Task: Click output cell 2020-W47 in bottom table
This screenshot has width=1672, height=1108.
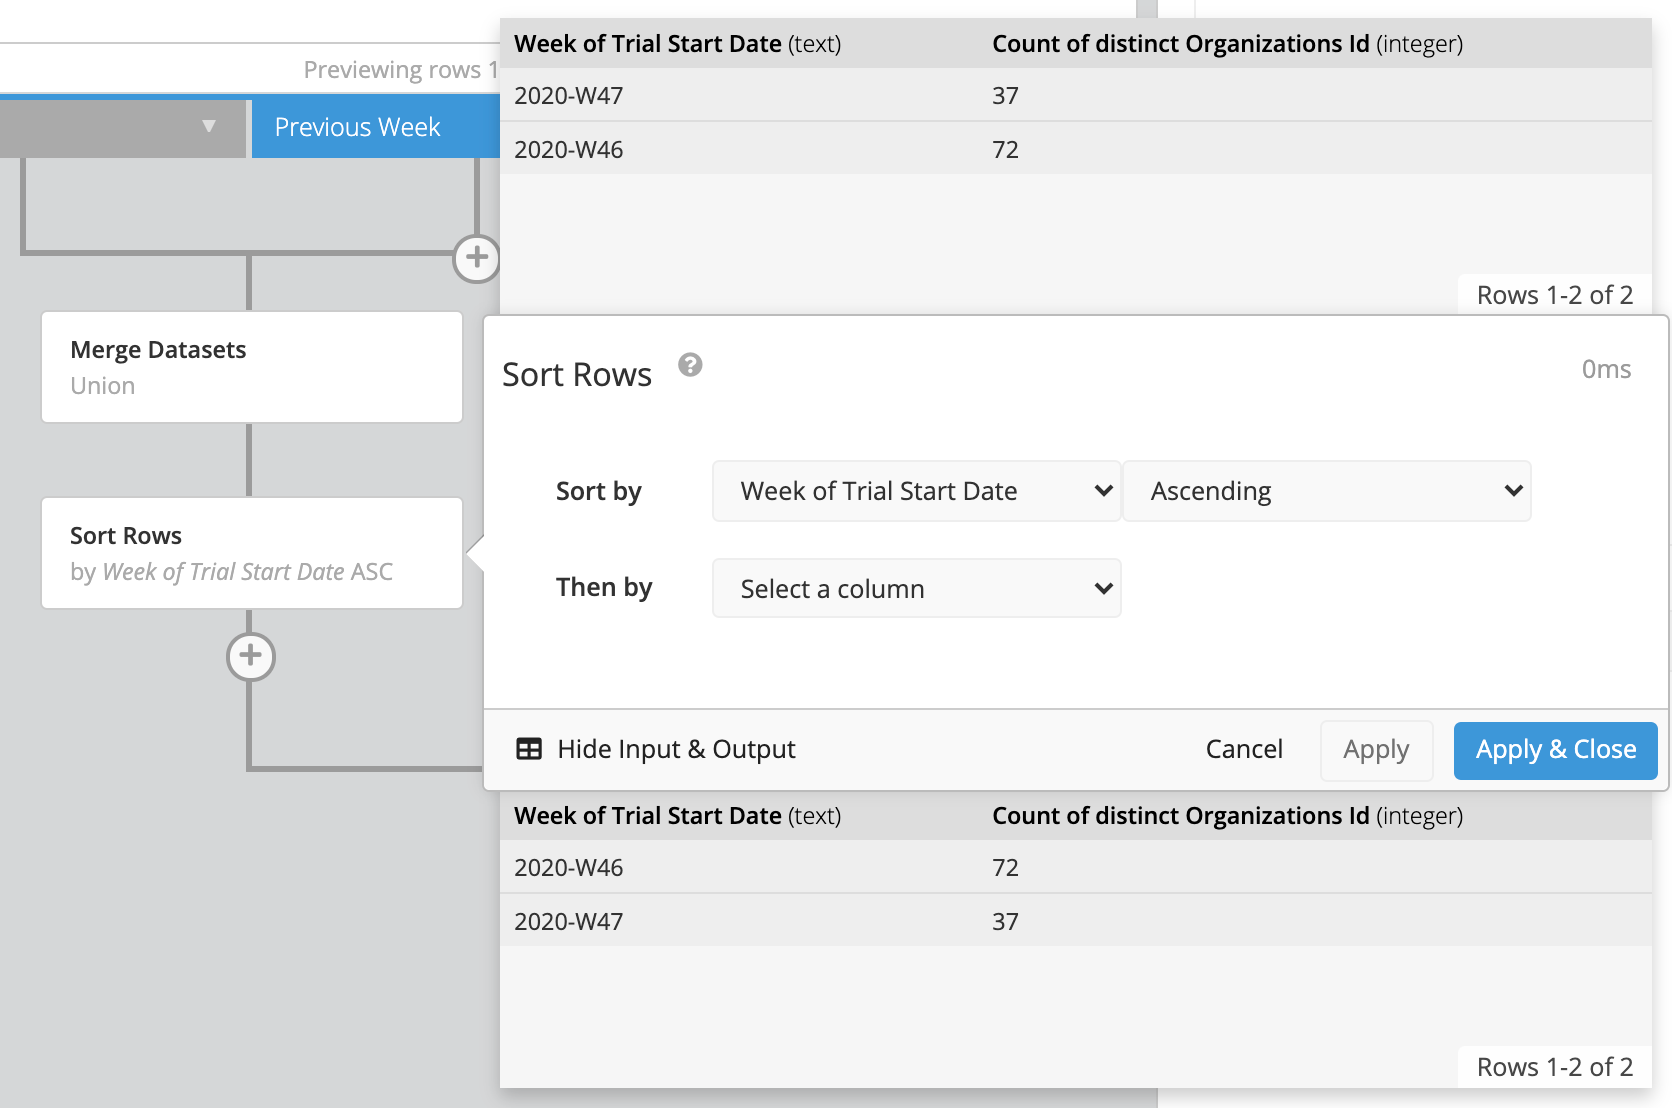Action: (568, 922)
